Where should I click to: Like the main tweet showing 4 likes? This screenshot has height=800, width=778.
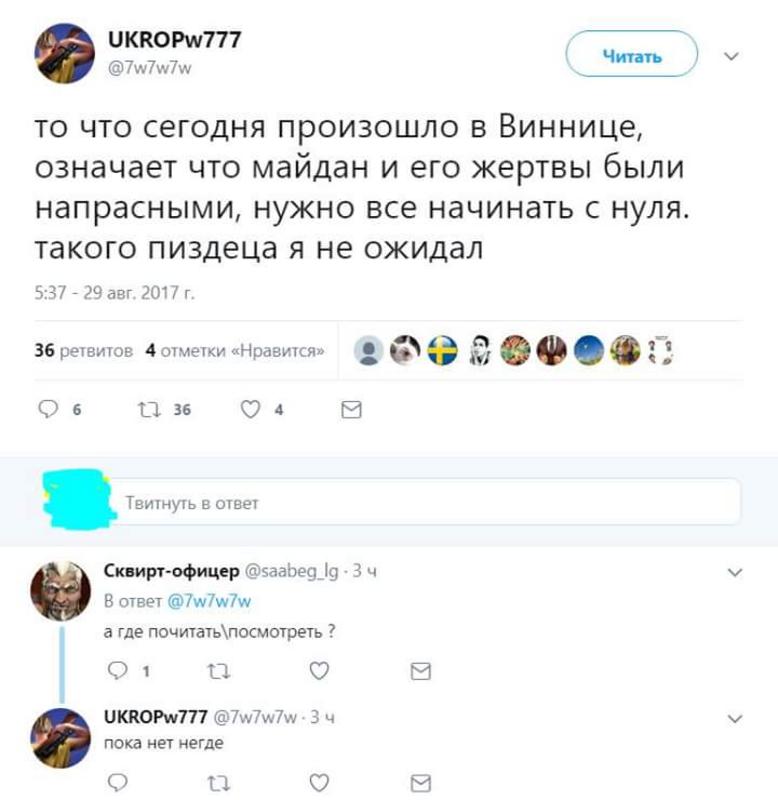coord(250,409)
